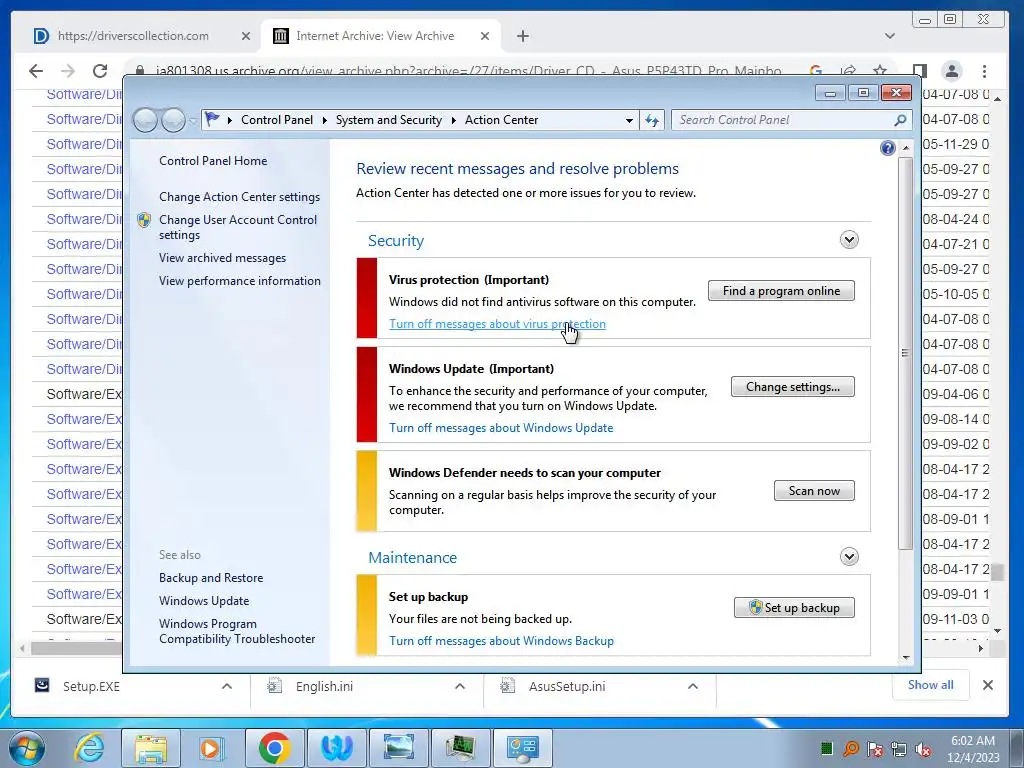Click the network icon in system tray
This screenshot has height=768, width=1024.
pos(899,748)
